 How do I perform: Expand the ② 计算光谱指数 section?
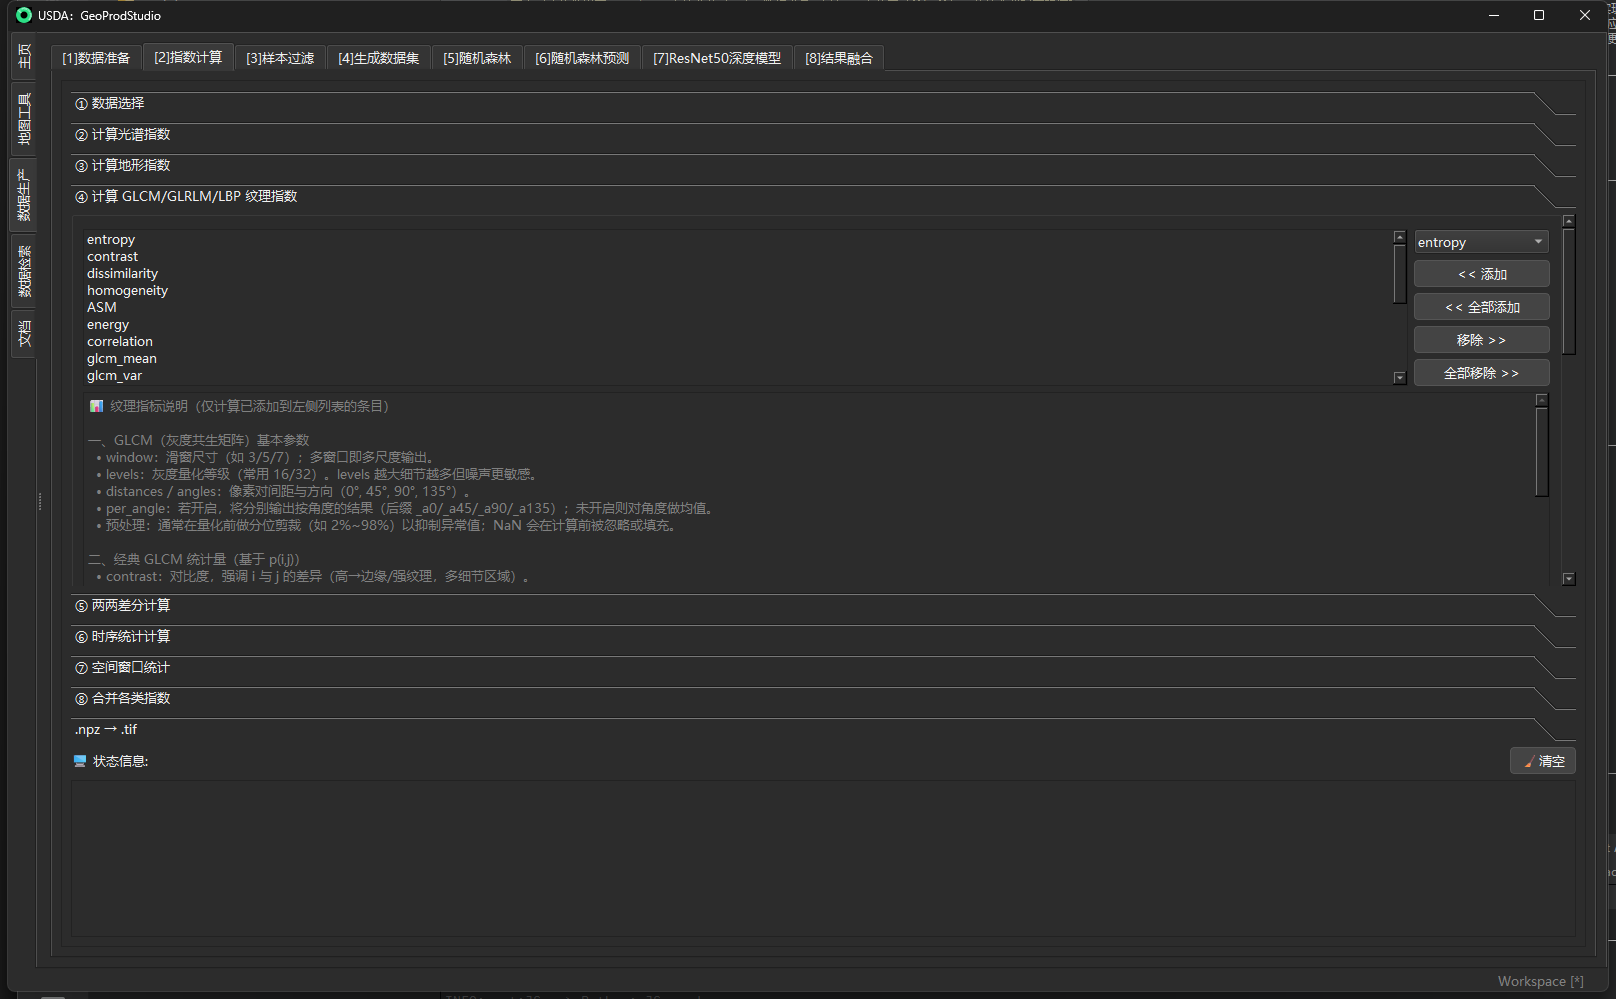point(130,134)
